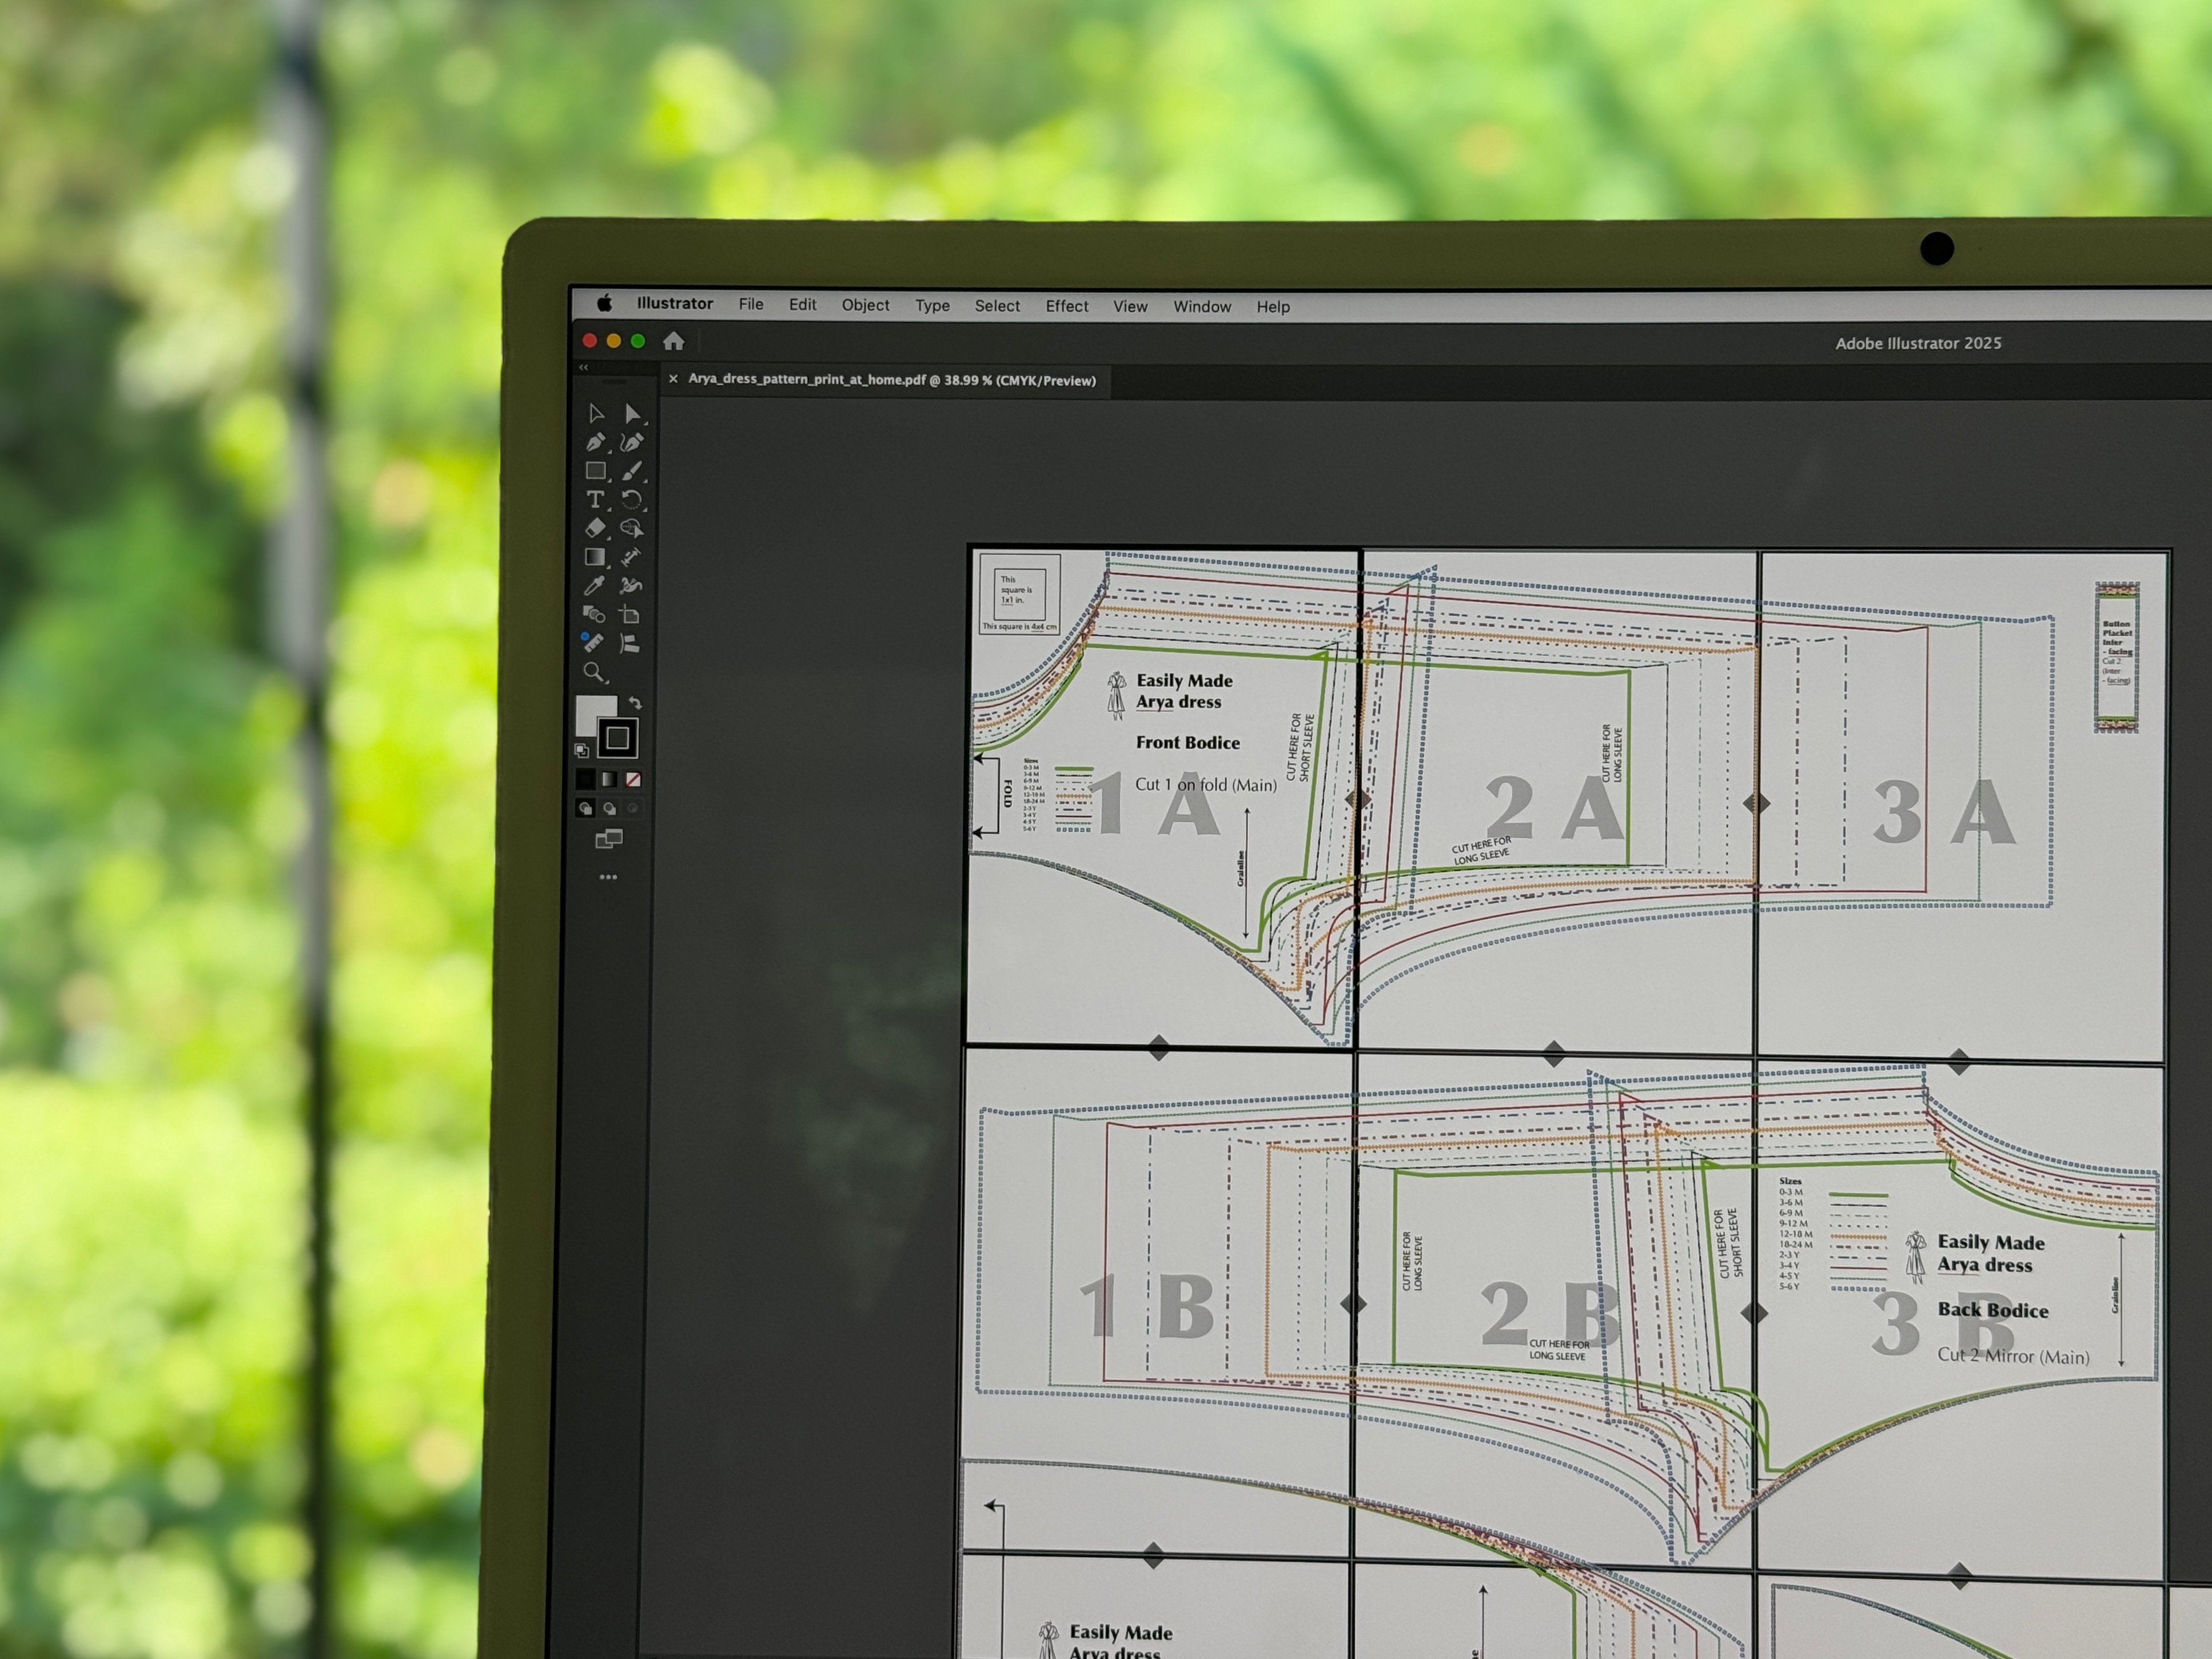The height and width of the screenshot is (1659, 2212).
Task: Open the Object menu
Action: click(865, 305)
